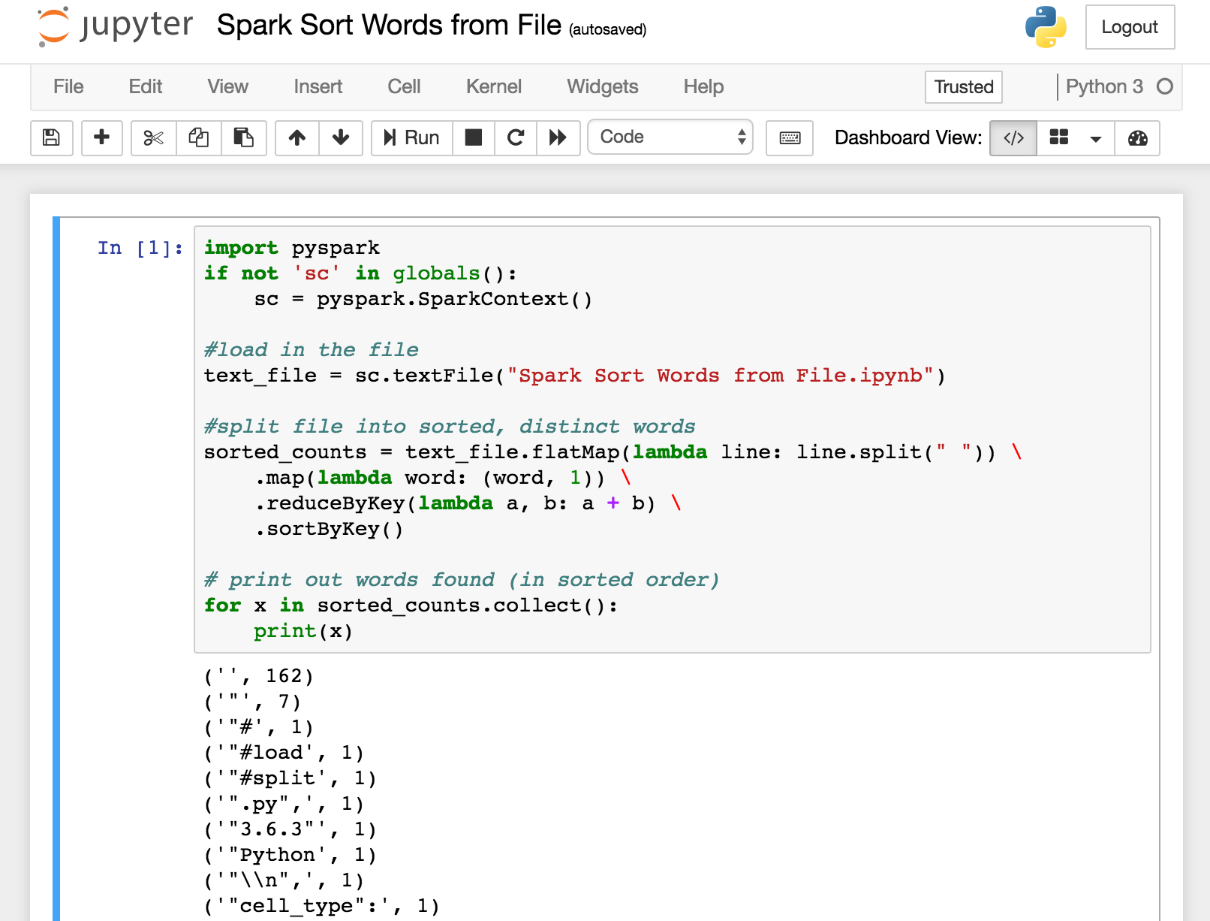Open the File menu
Image resolution: width=1210 pixels, height=921 pixels.
pyautogui.click(x=68, y=87)
